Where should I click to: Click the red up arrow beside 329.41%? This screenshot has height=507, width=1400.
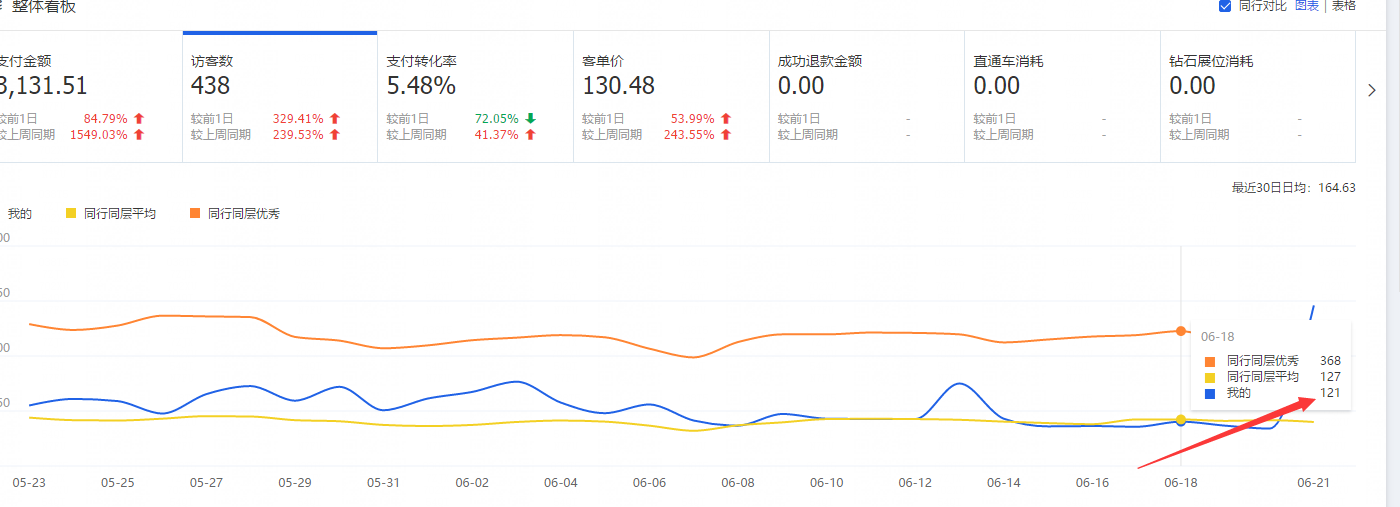click(x=335, y=118)
